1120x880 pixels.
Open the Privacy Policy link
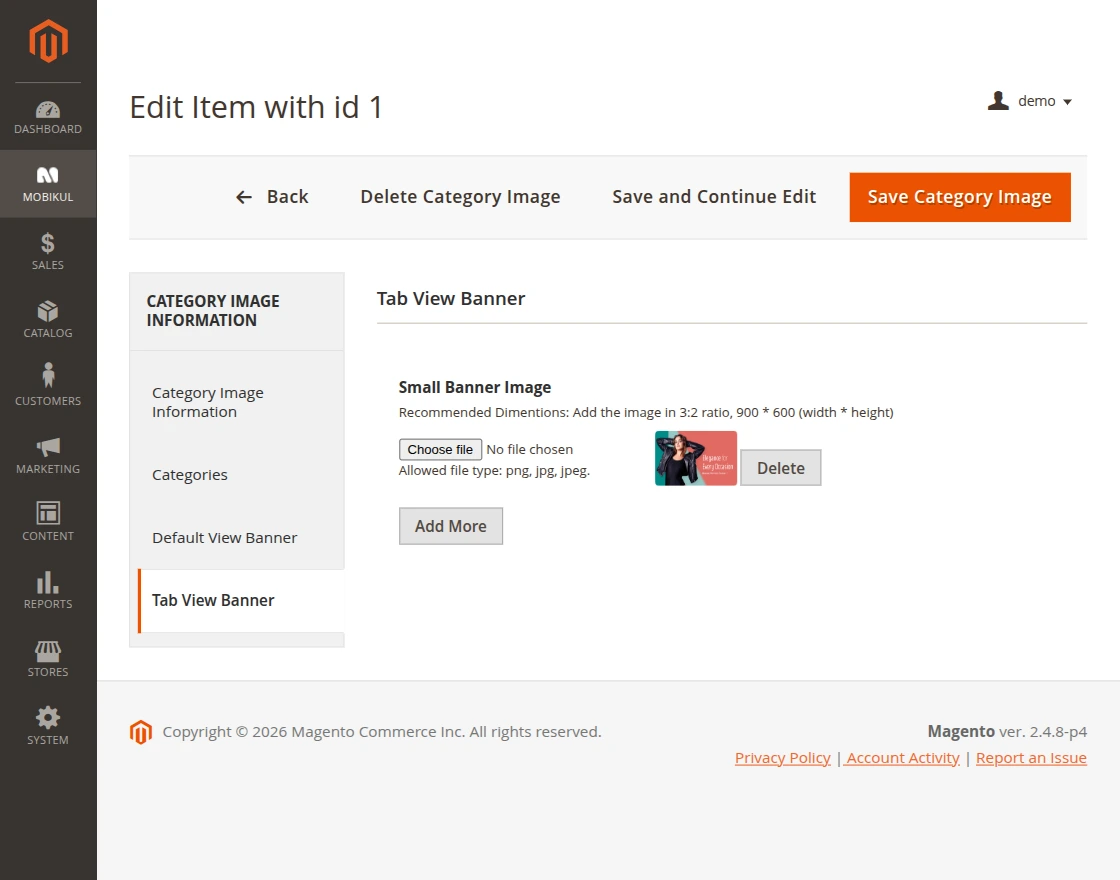coord(782,758)
